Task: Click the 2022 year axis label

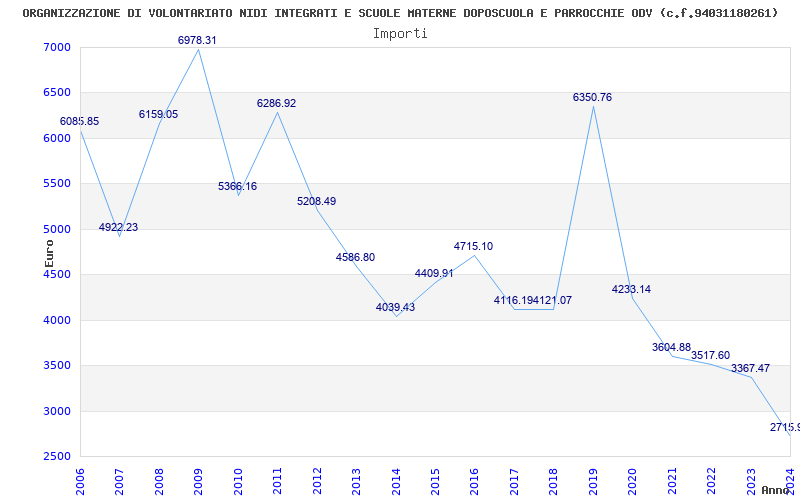Action: pyautogui.click(x=711, y=481)
